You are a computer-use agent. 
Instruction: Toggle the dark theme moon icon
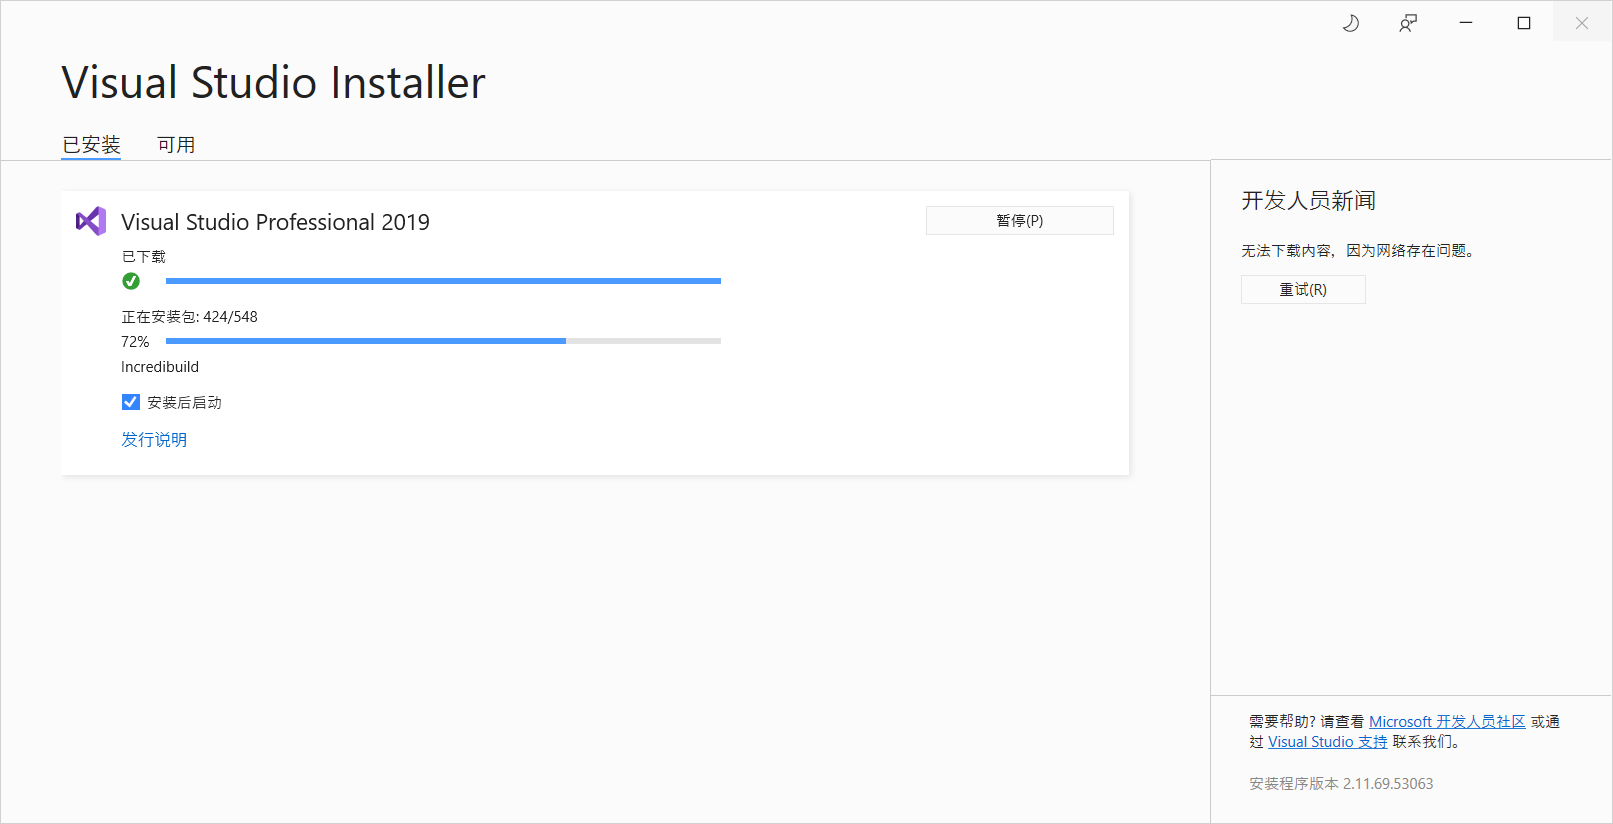[x=1350, y=23]
